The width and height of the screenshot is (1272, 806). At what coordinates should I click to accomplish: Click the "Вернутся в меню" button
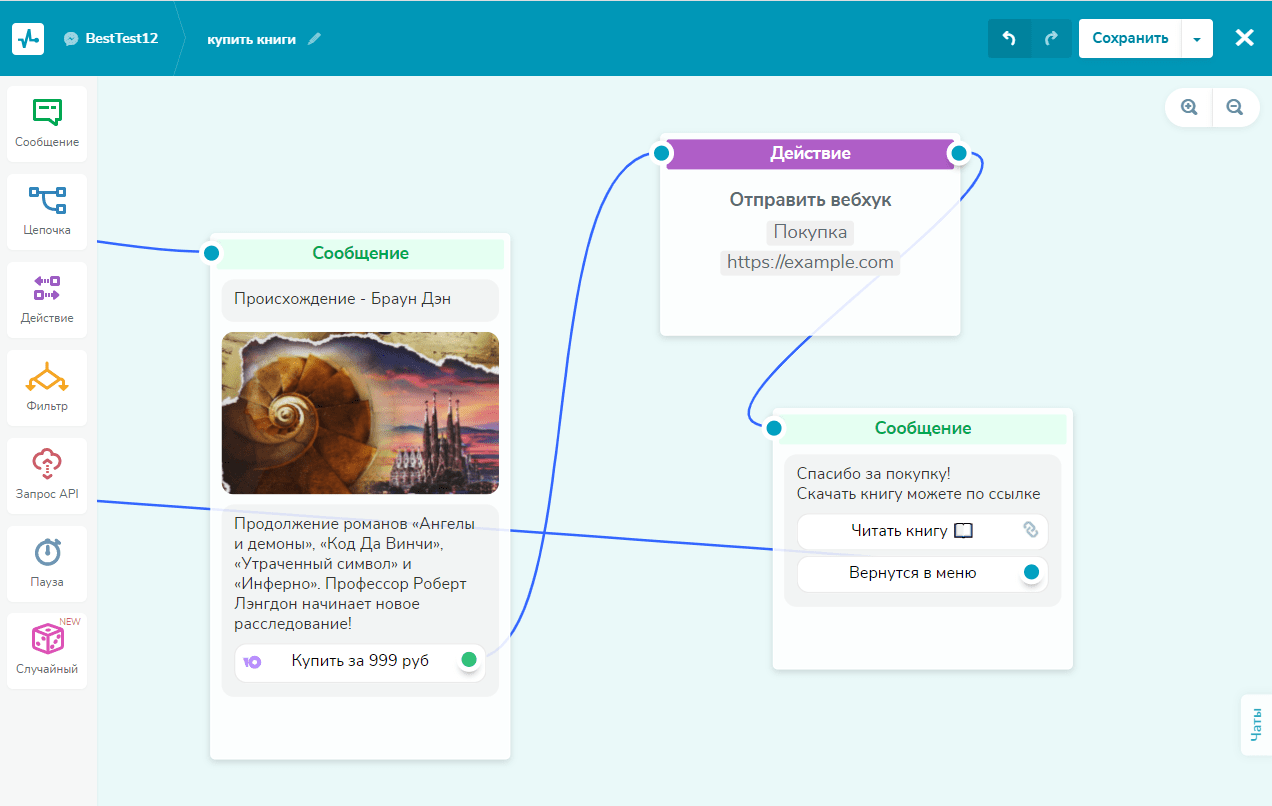tap(922, 574)
